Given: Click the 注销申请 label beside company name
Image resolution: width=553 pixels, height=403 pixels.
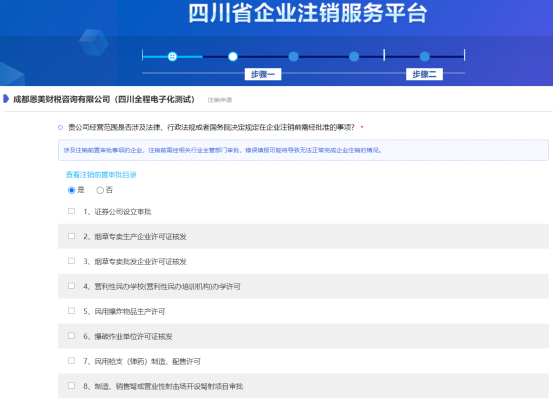Looking at the screenshot, I should 220,100.
